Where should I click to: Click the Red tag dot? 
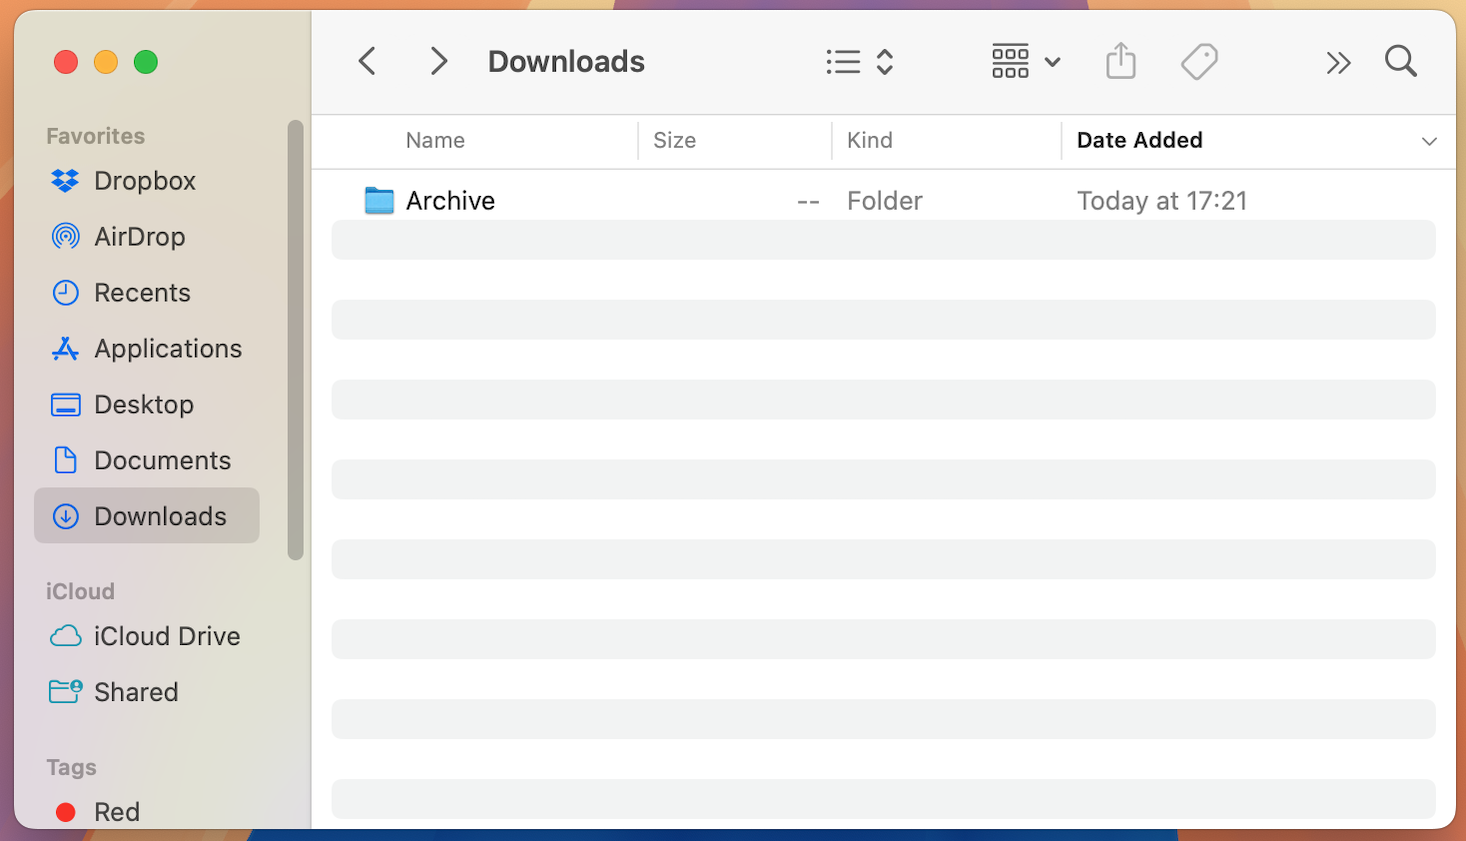pyautogui.click(x=66, y=812)
